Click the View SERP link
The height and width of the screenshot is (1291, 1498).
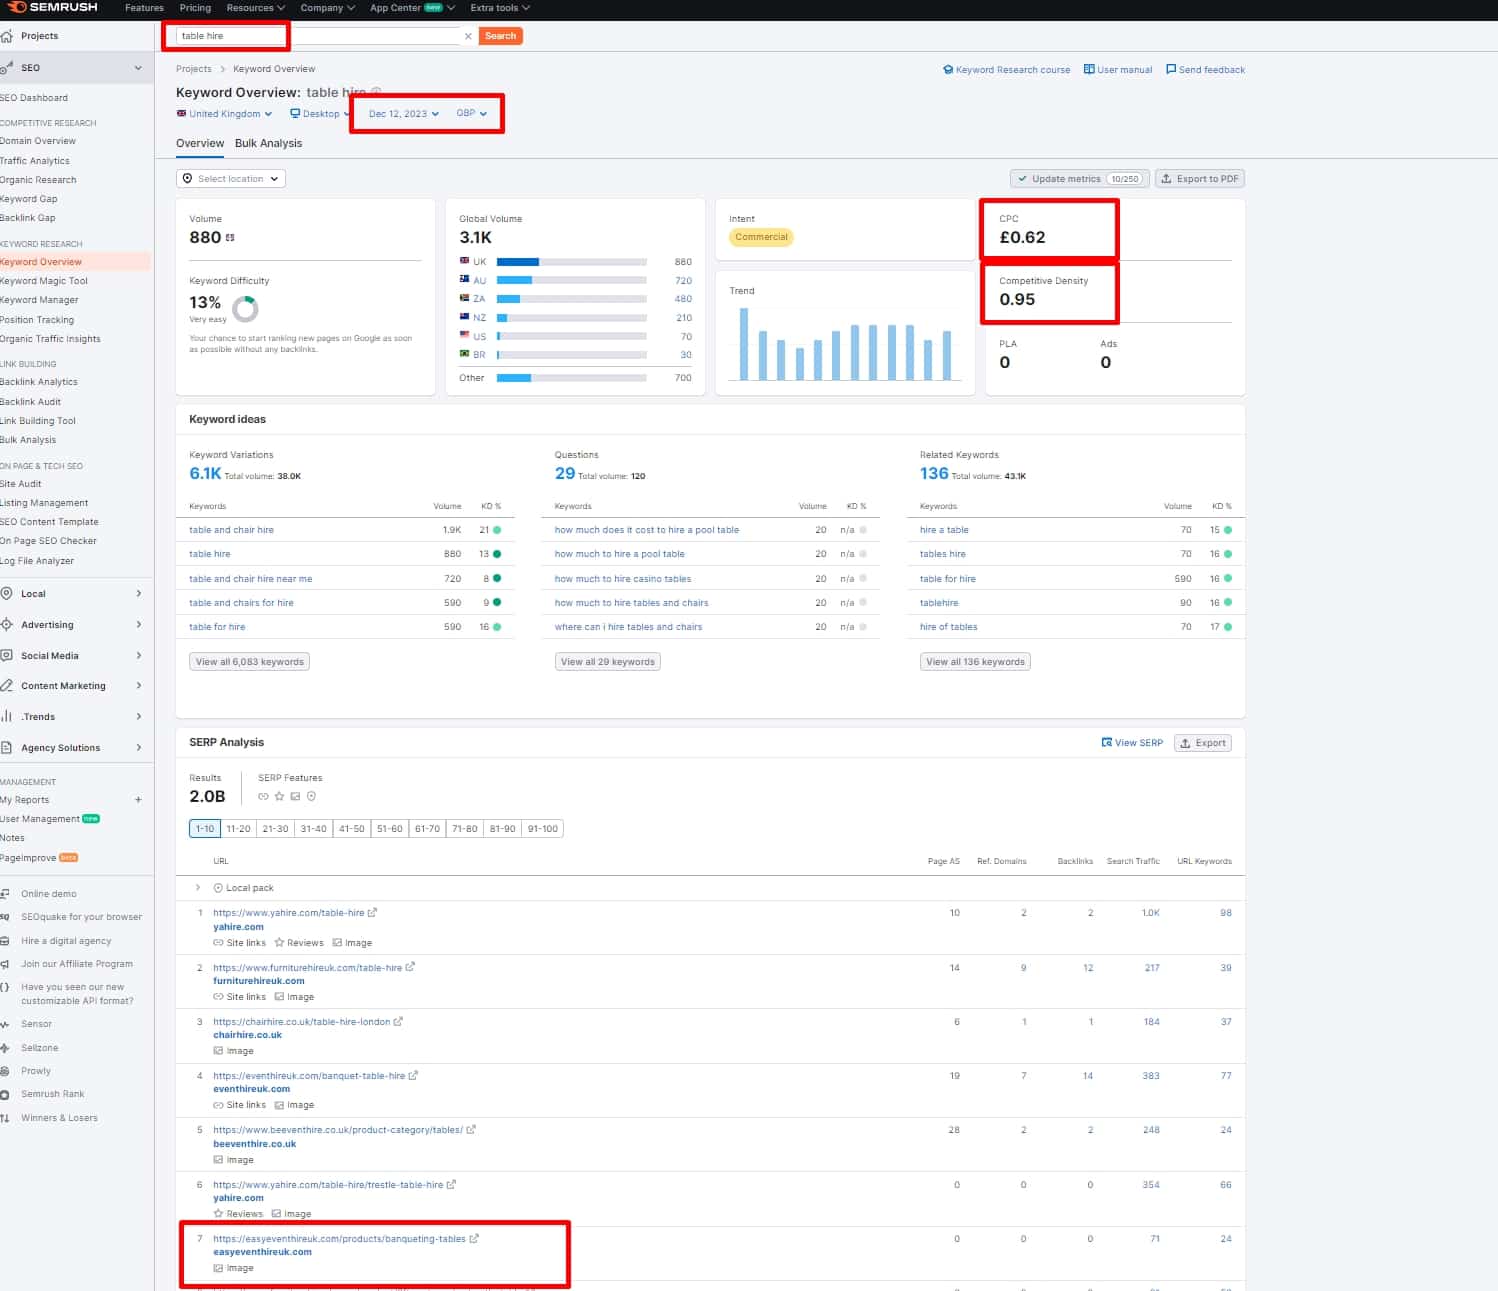(1132, 743)
